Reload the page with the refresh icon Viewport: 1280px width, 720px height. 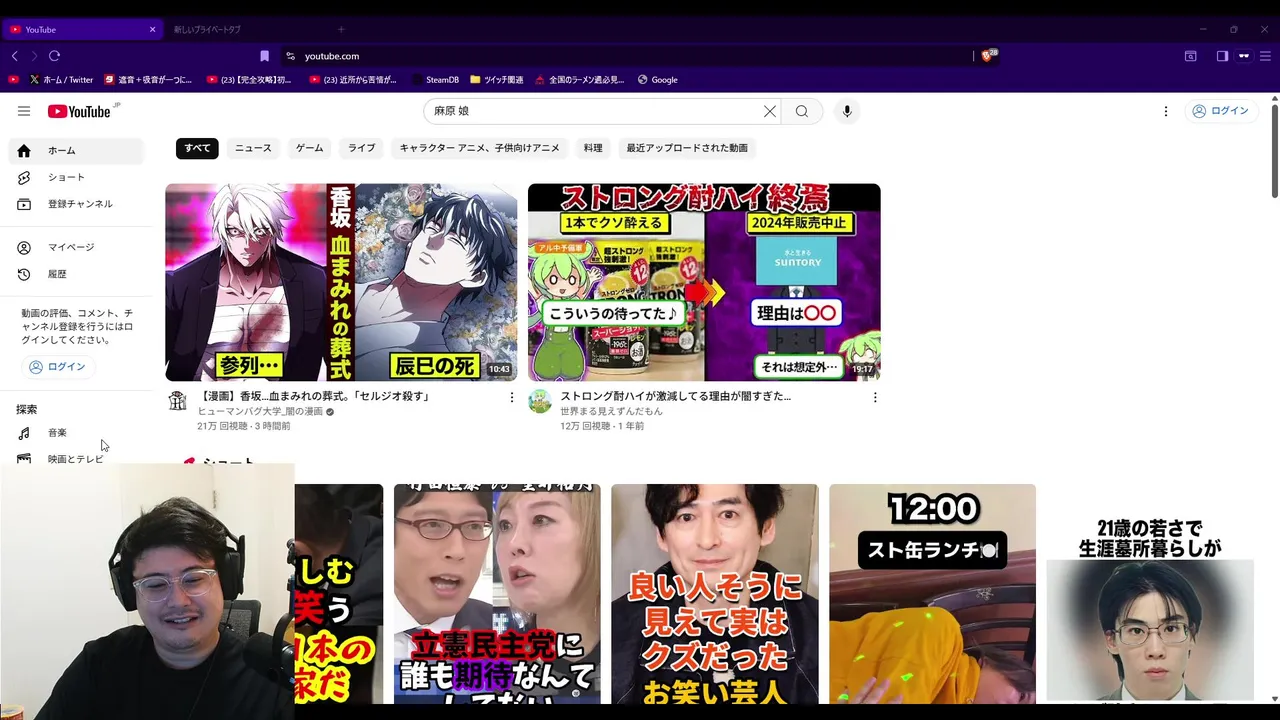point(54,56)
